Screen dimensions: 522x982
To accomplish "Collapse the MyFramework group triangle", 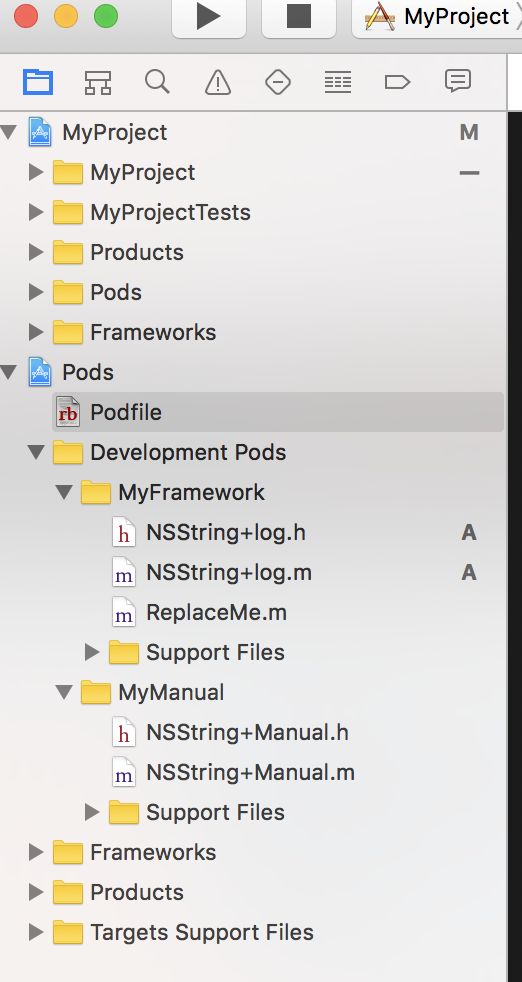I will (64, 492).
